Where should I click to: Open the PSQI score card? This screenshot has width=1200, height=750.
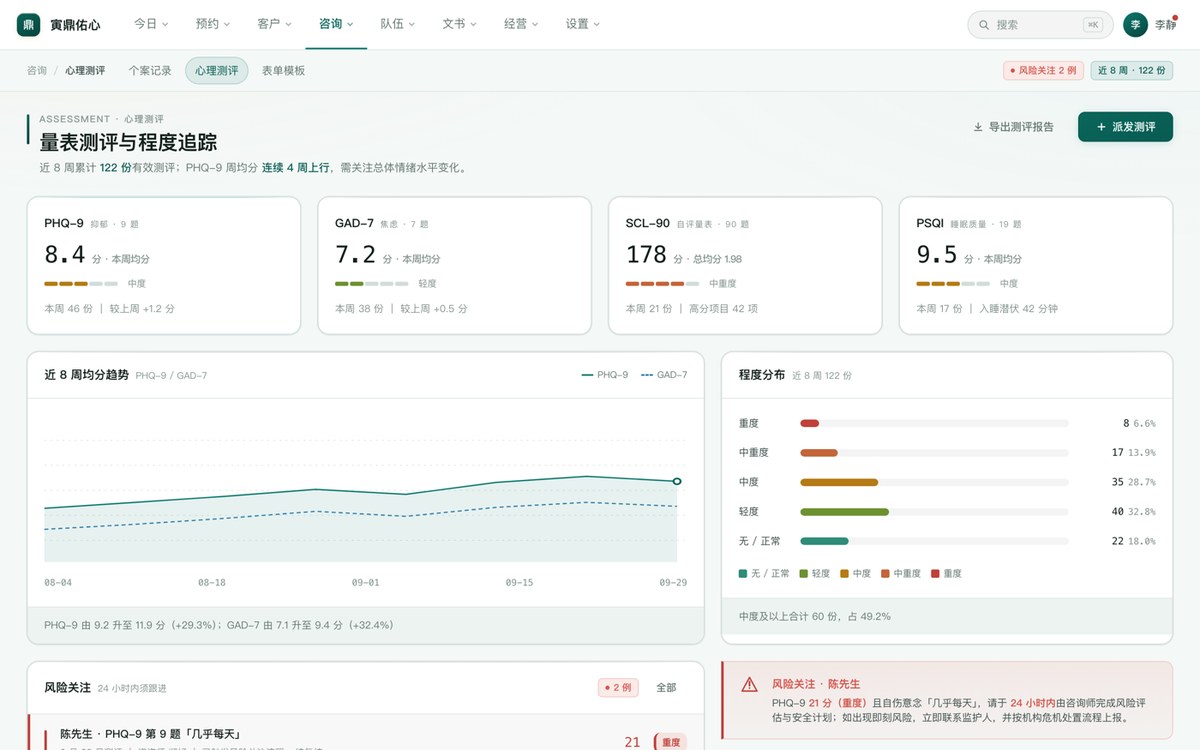point(1036,265)
